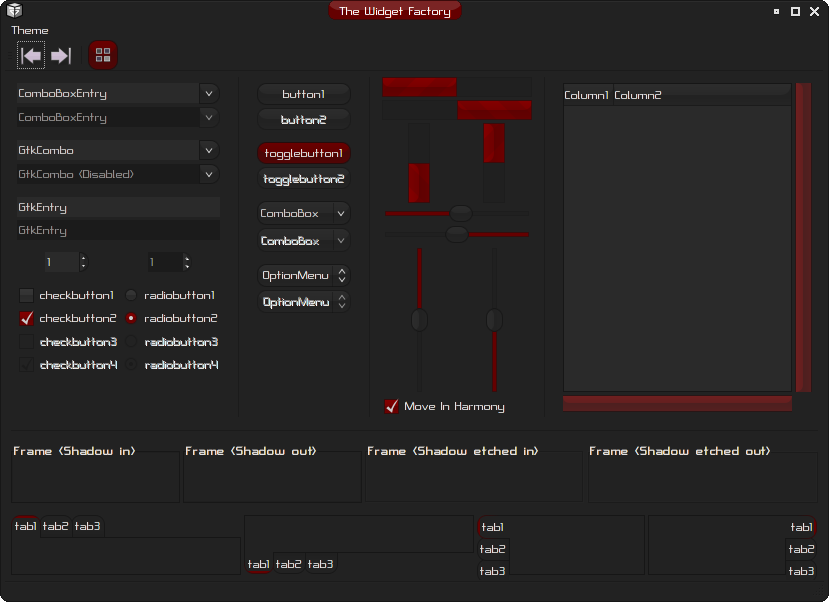The image size is (829, 602).
Task: Toggle the red grid toolbar icon
Action: pyautogui.click(x=103, y=55)
